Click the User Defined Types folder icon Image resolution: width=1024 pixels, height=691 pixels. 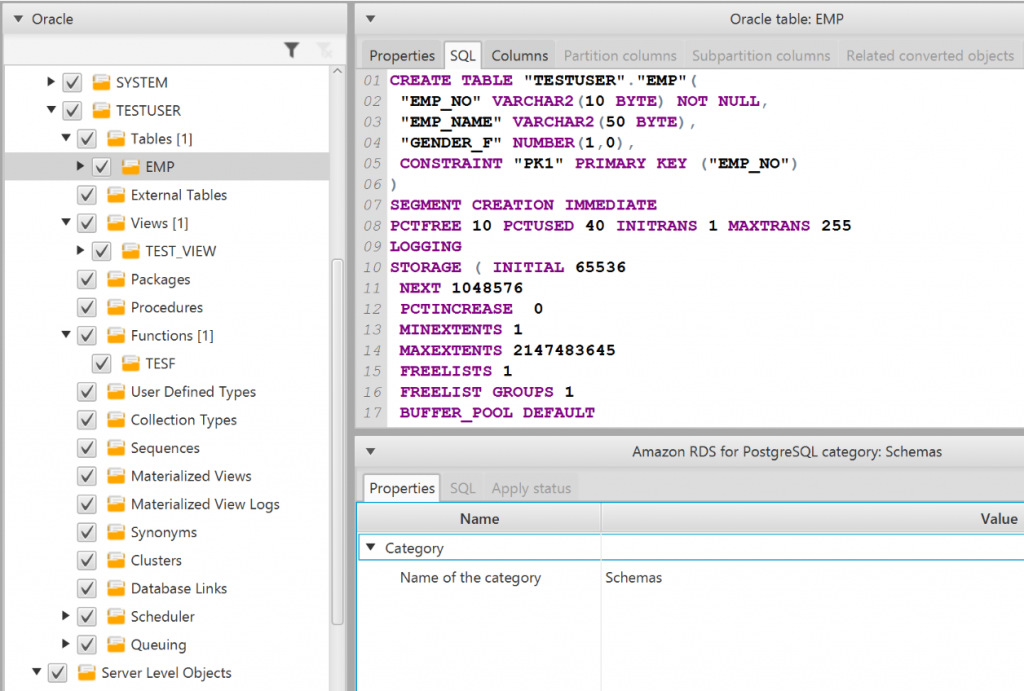(x=116, y=391)
